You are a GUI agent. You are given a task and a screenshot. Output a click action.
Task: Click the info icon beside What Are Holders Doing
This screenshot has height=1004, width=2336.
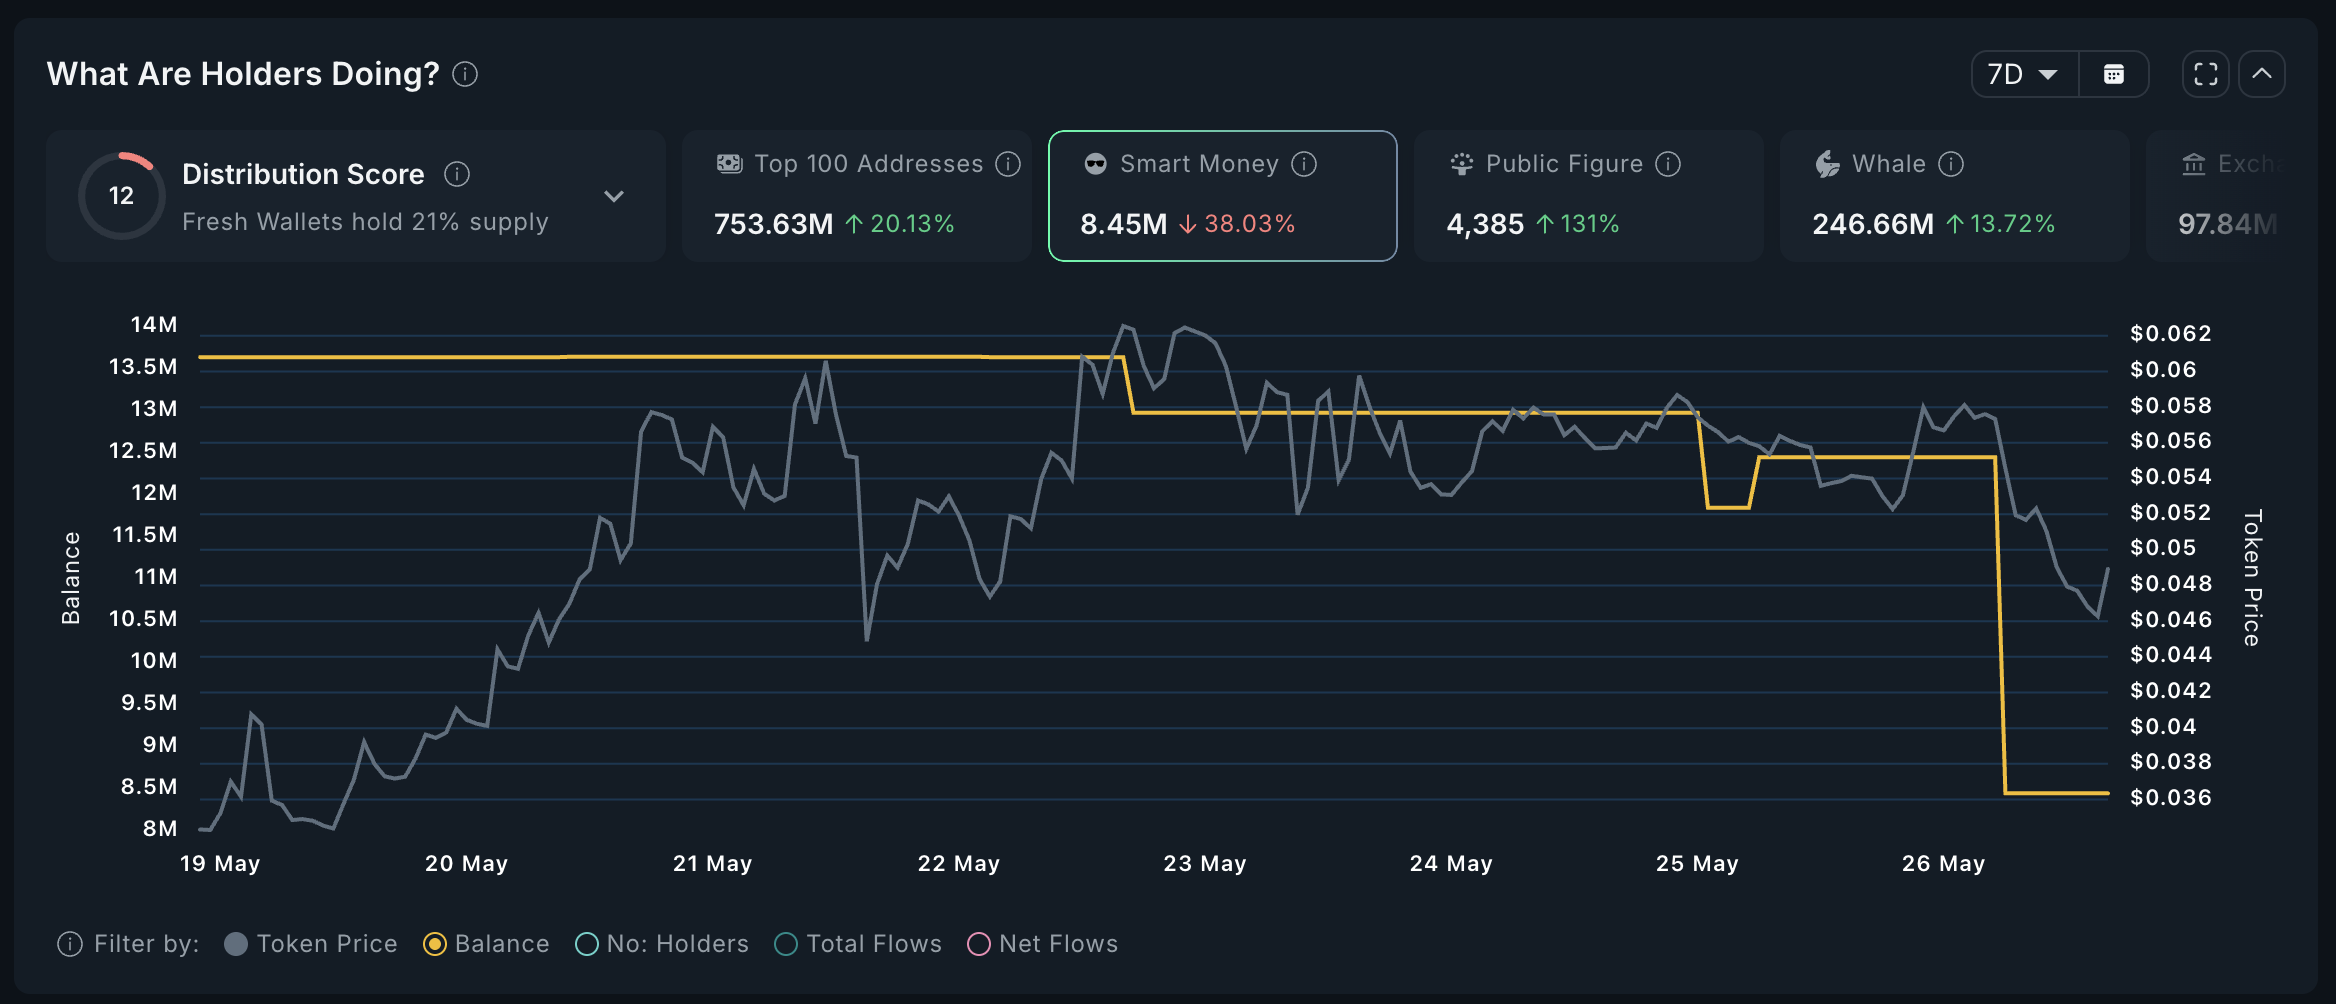(464, 74)
